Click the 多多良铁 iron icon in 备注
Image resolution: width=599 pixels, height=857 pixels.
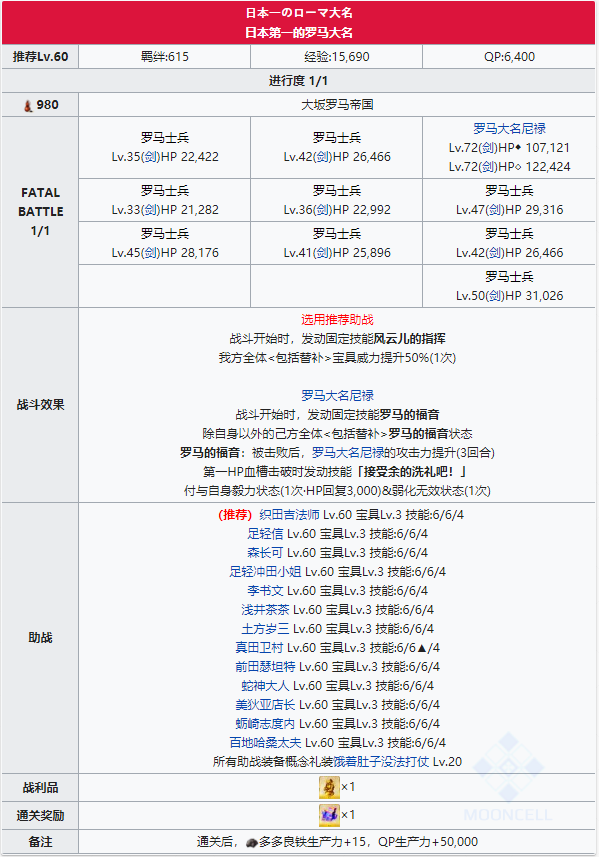[x=251, y=842]
